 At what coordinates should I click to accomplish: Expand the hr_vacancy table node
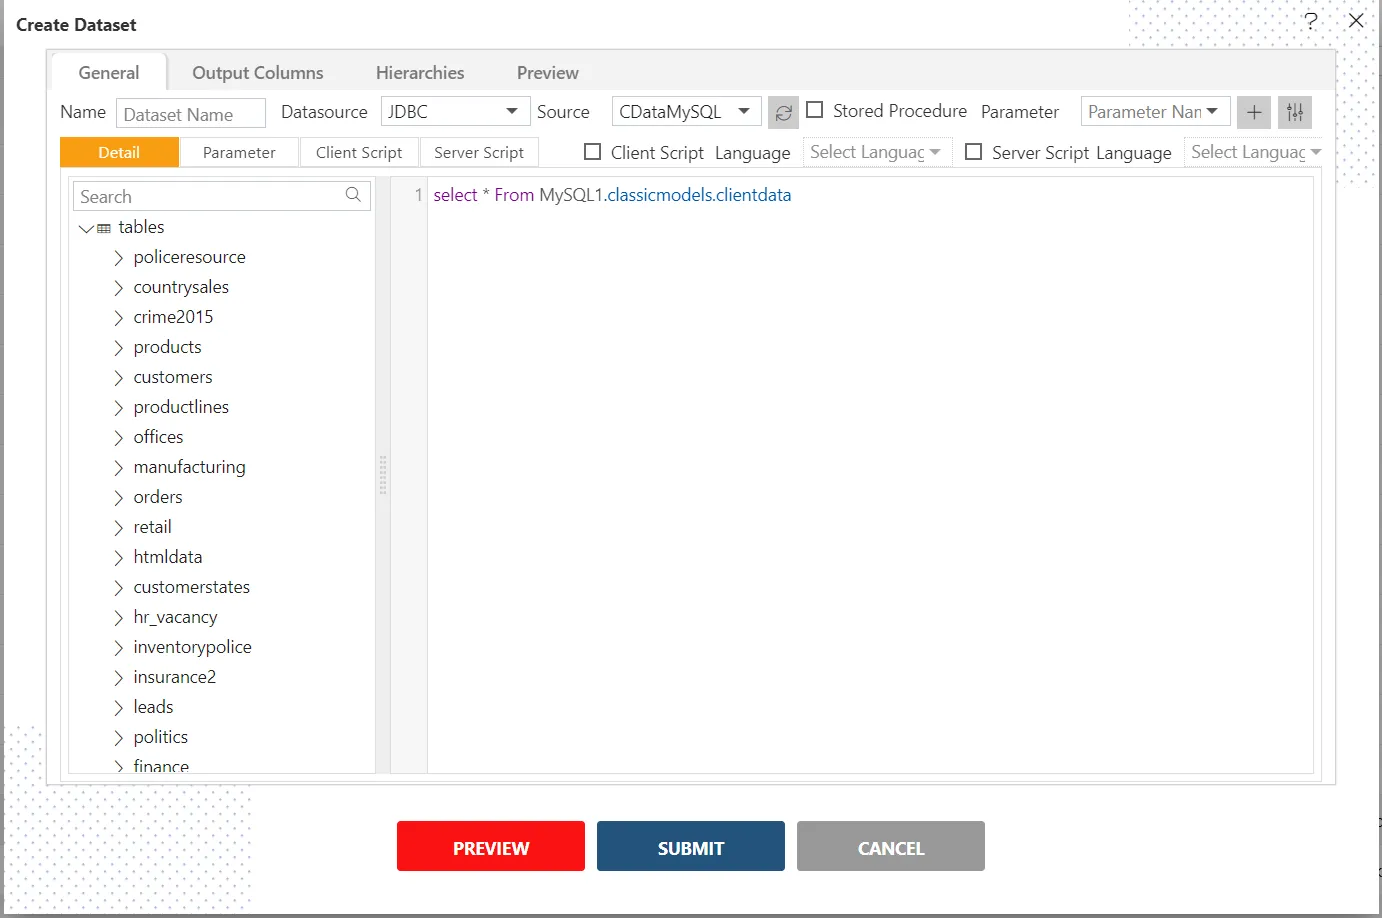click(119, 618)
